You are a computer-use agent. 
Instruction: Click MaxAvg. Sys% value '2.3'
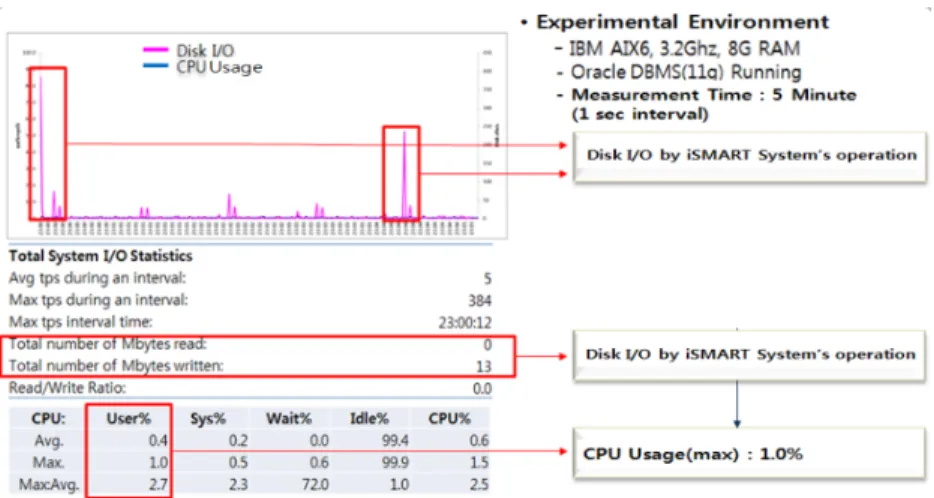click(x=238, y=484)
